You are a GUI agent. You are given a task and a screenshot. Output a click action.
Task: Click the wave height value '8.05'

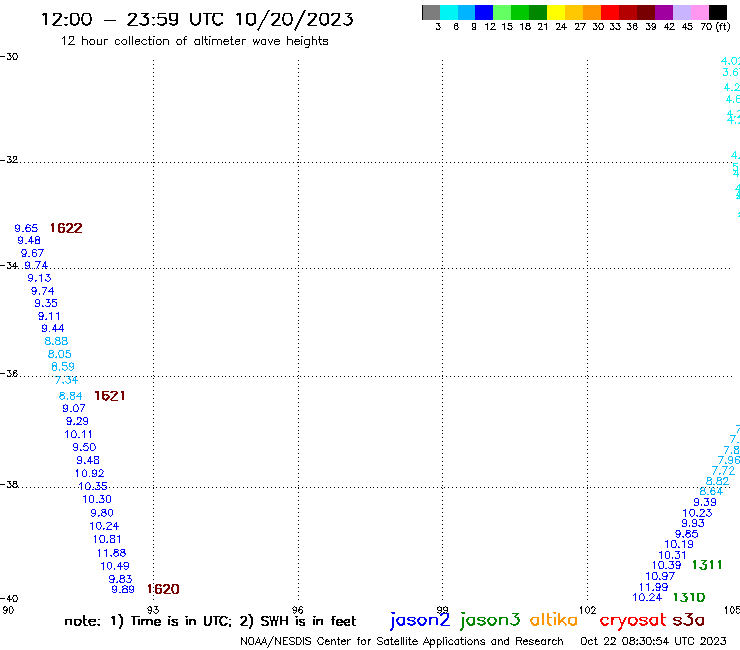[59, 354]
